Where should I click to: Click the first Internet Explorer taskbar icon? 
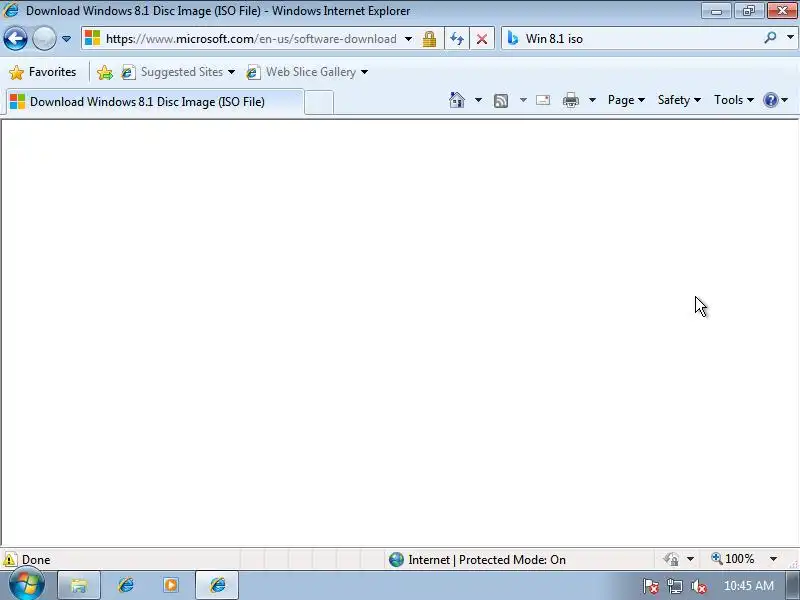126,585
